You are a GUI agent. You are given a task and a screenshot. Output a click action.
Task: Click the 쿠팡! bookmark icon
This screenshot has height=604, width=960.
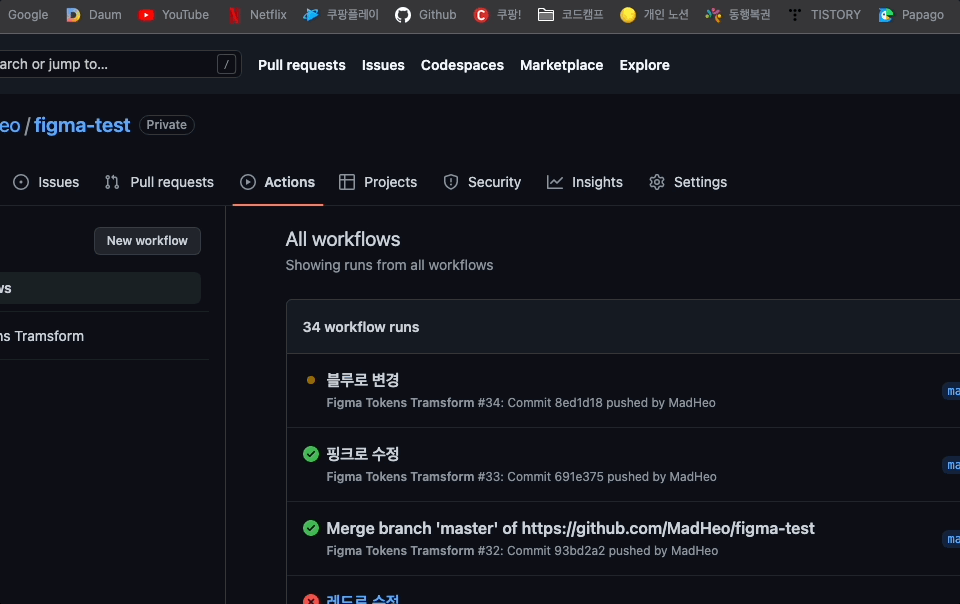tap(481, 15)
